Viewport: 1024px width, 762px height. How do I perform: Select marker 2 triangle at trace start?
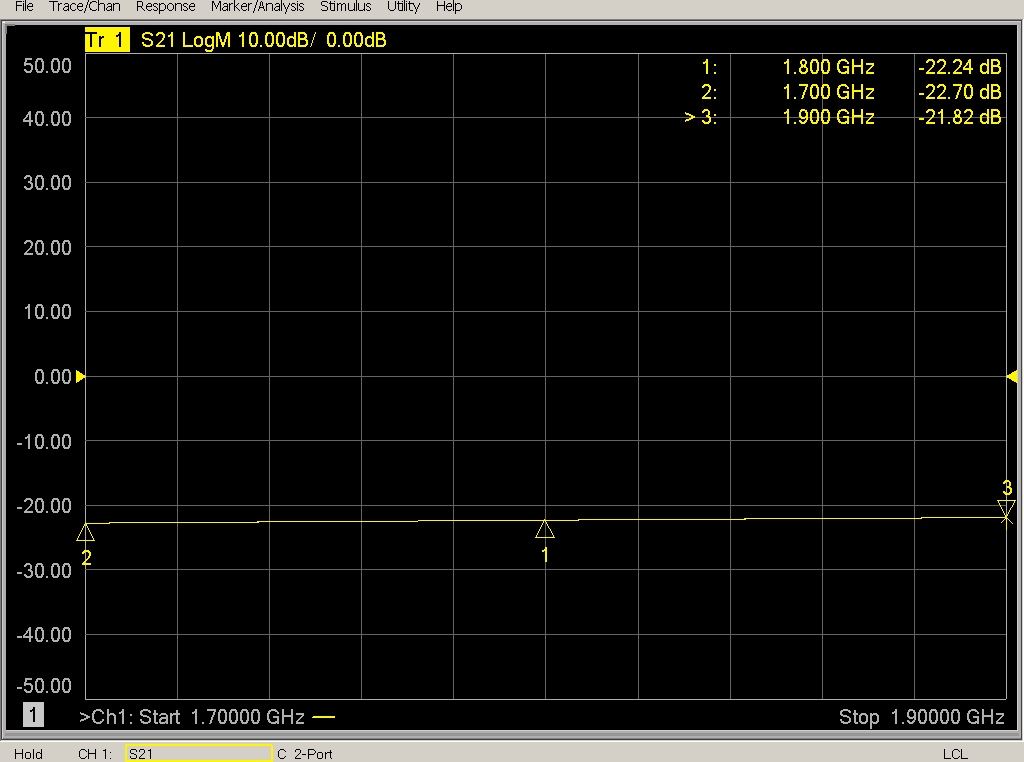[86, 532]
